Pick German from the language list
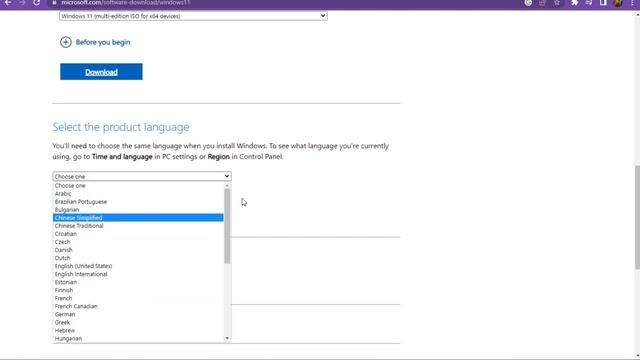 (x=138, y=314)
